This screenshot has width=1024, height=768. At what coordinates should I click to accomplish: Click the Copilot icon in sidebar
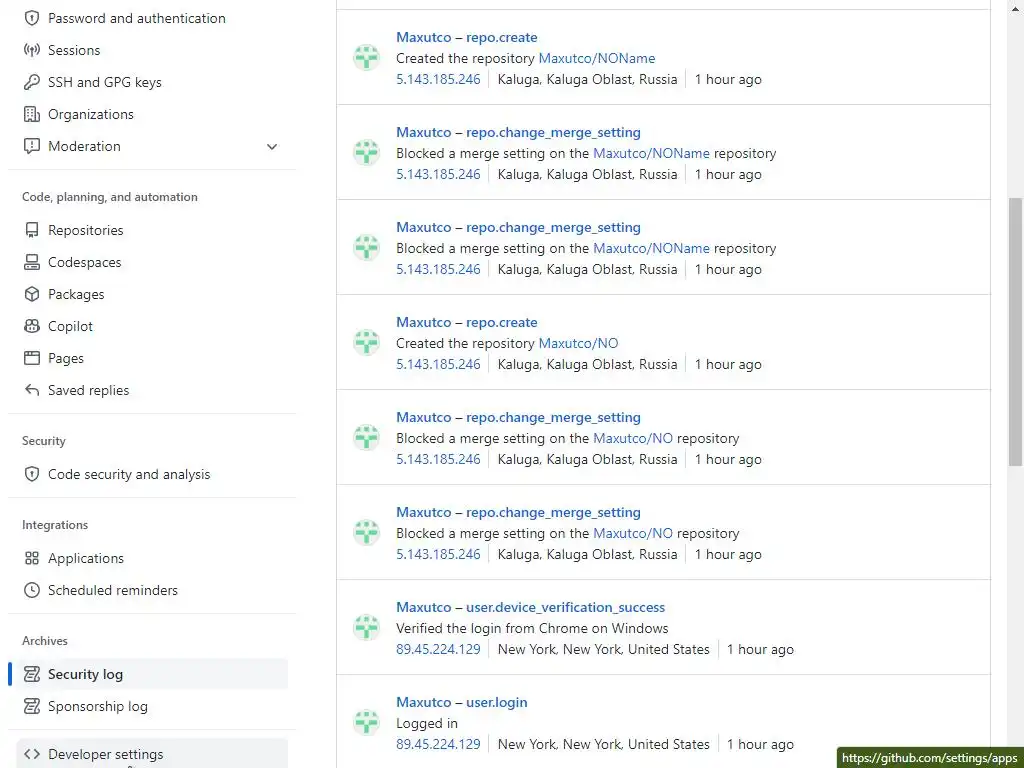31,326
